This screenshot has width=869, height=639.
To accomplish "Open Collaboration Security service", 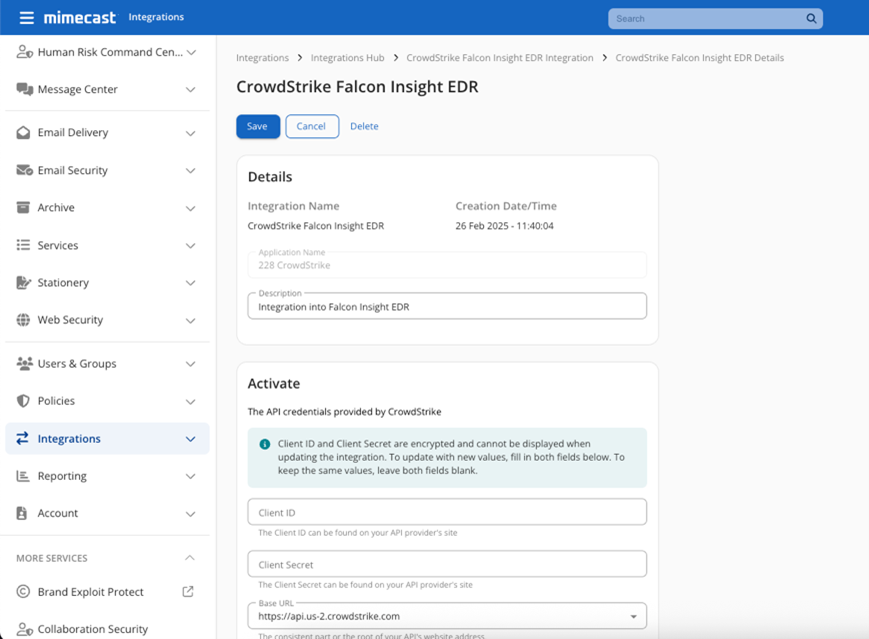I will click(x=93, y=629).
